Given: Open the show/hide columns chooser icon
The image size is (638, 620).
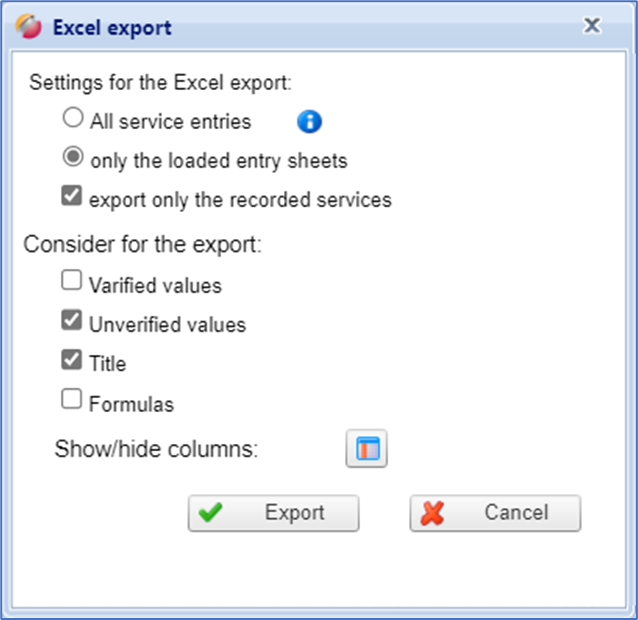Looking at the screenshot, I should pos(366,449).
